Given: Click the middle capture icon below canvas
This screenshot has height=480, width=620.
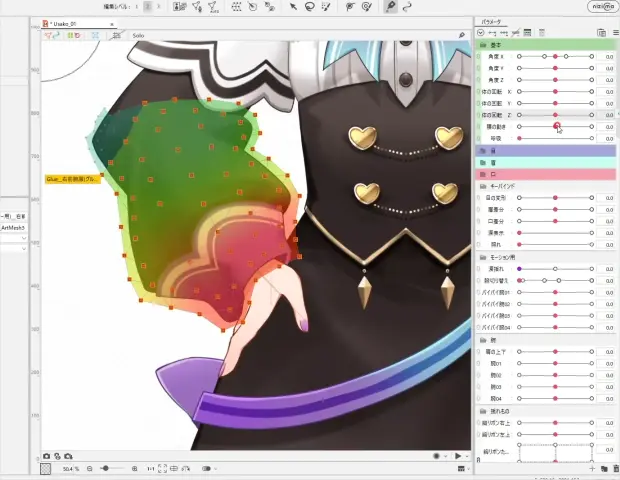Looking at the screenshot, I should point(57,456).
